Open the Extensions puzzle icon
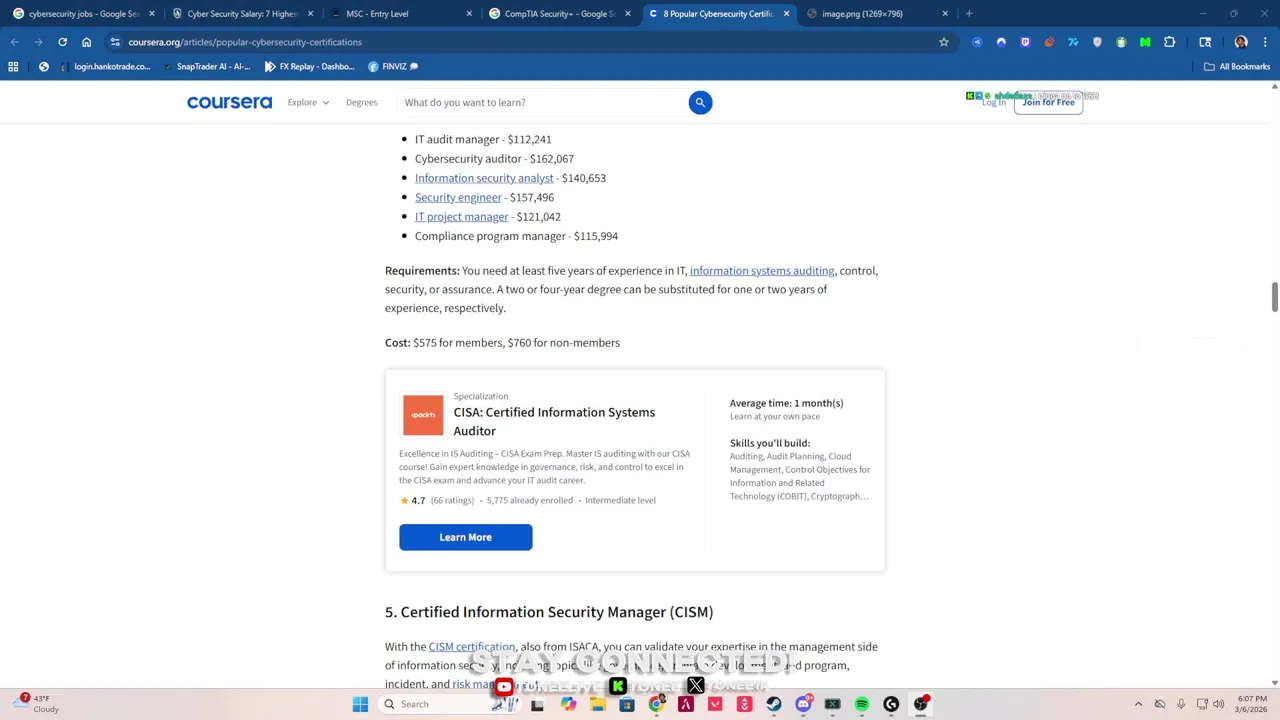 1169,42
